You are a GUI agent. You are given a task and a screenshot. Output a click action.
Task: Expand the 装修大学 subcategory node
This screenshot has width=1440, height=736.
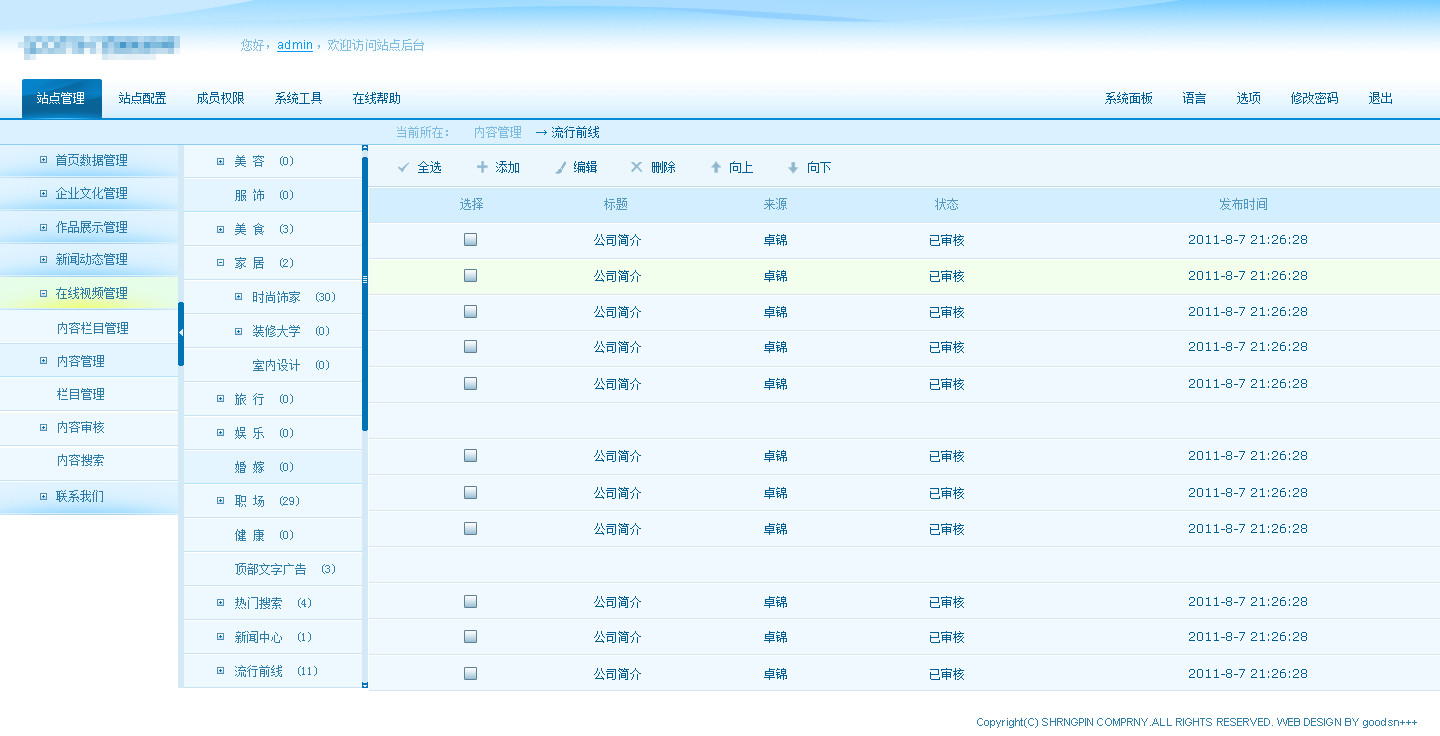pos(239,332)
